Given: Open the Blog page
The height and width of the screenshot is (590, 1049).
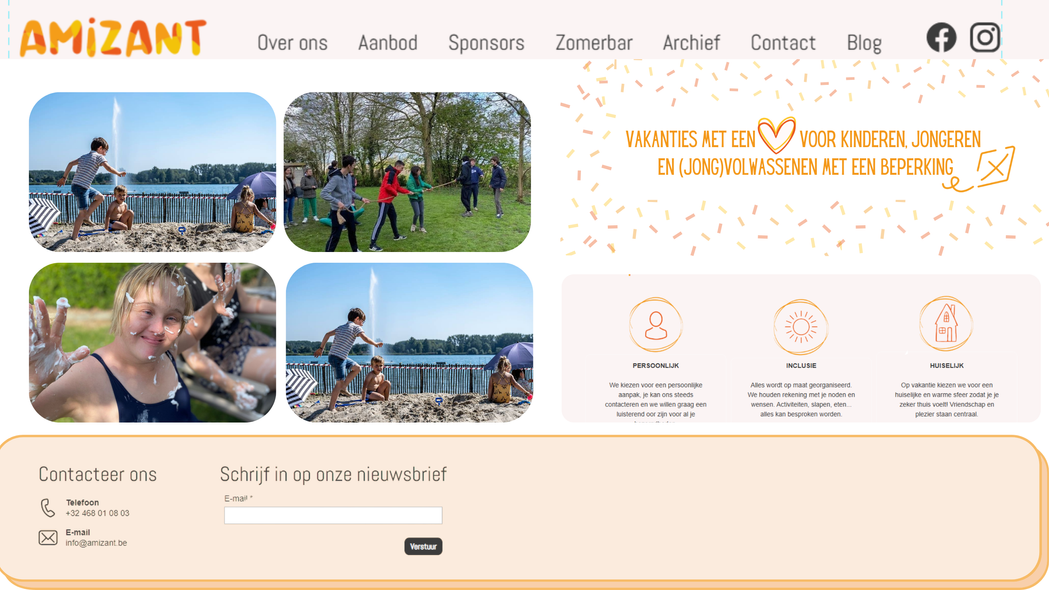Looking at the screenshot, I should [864, 43].
